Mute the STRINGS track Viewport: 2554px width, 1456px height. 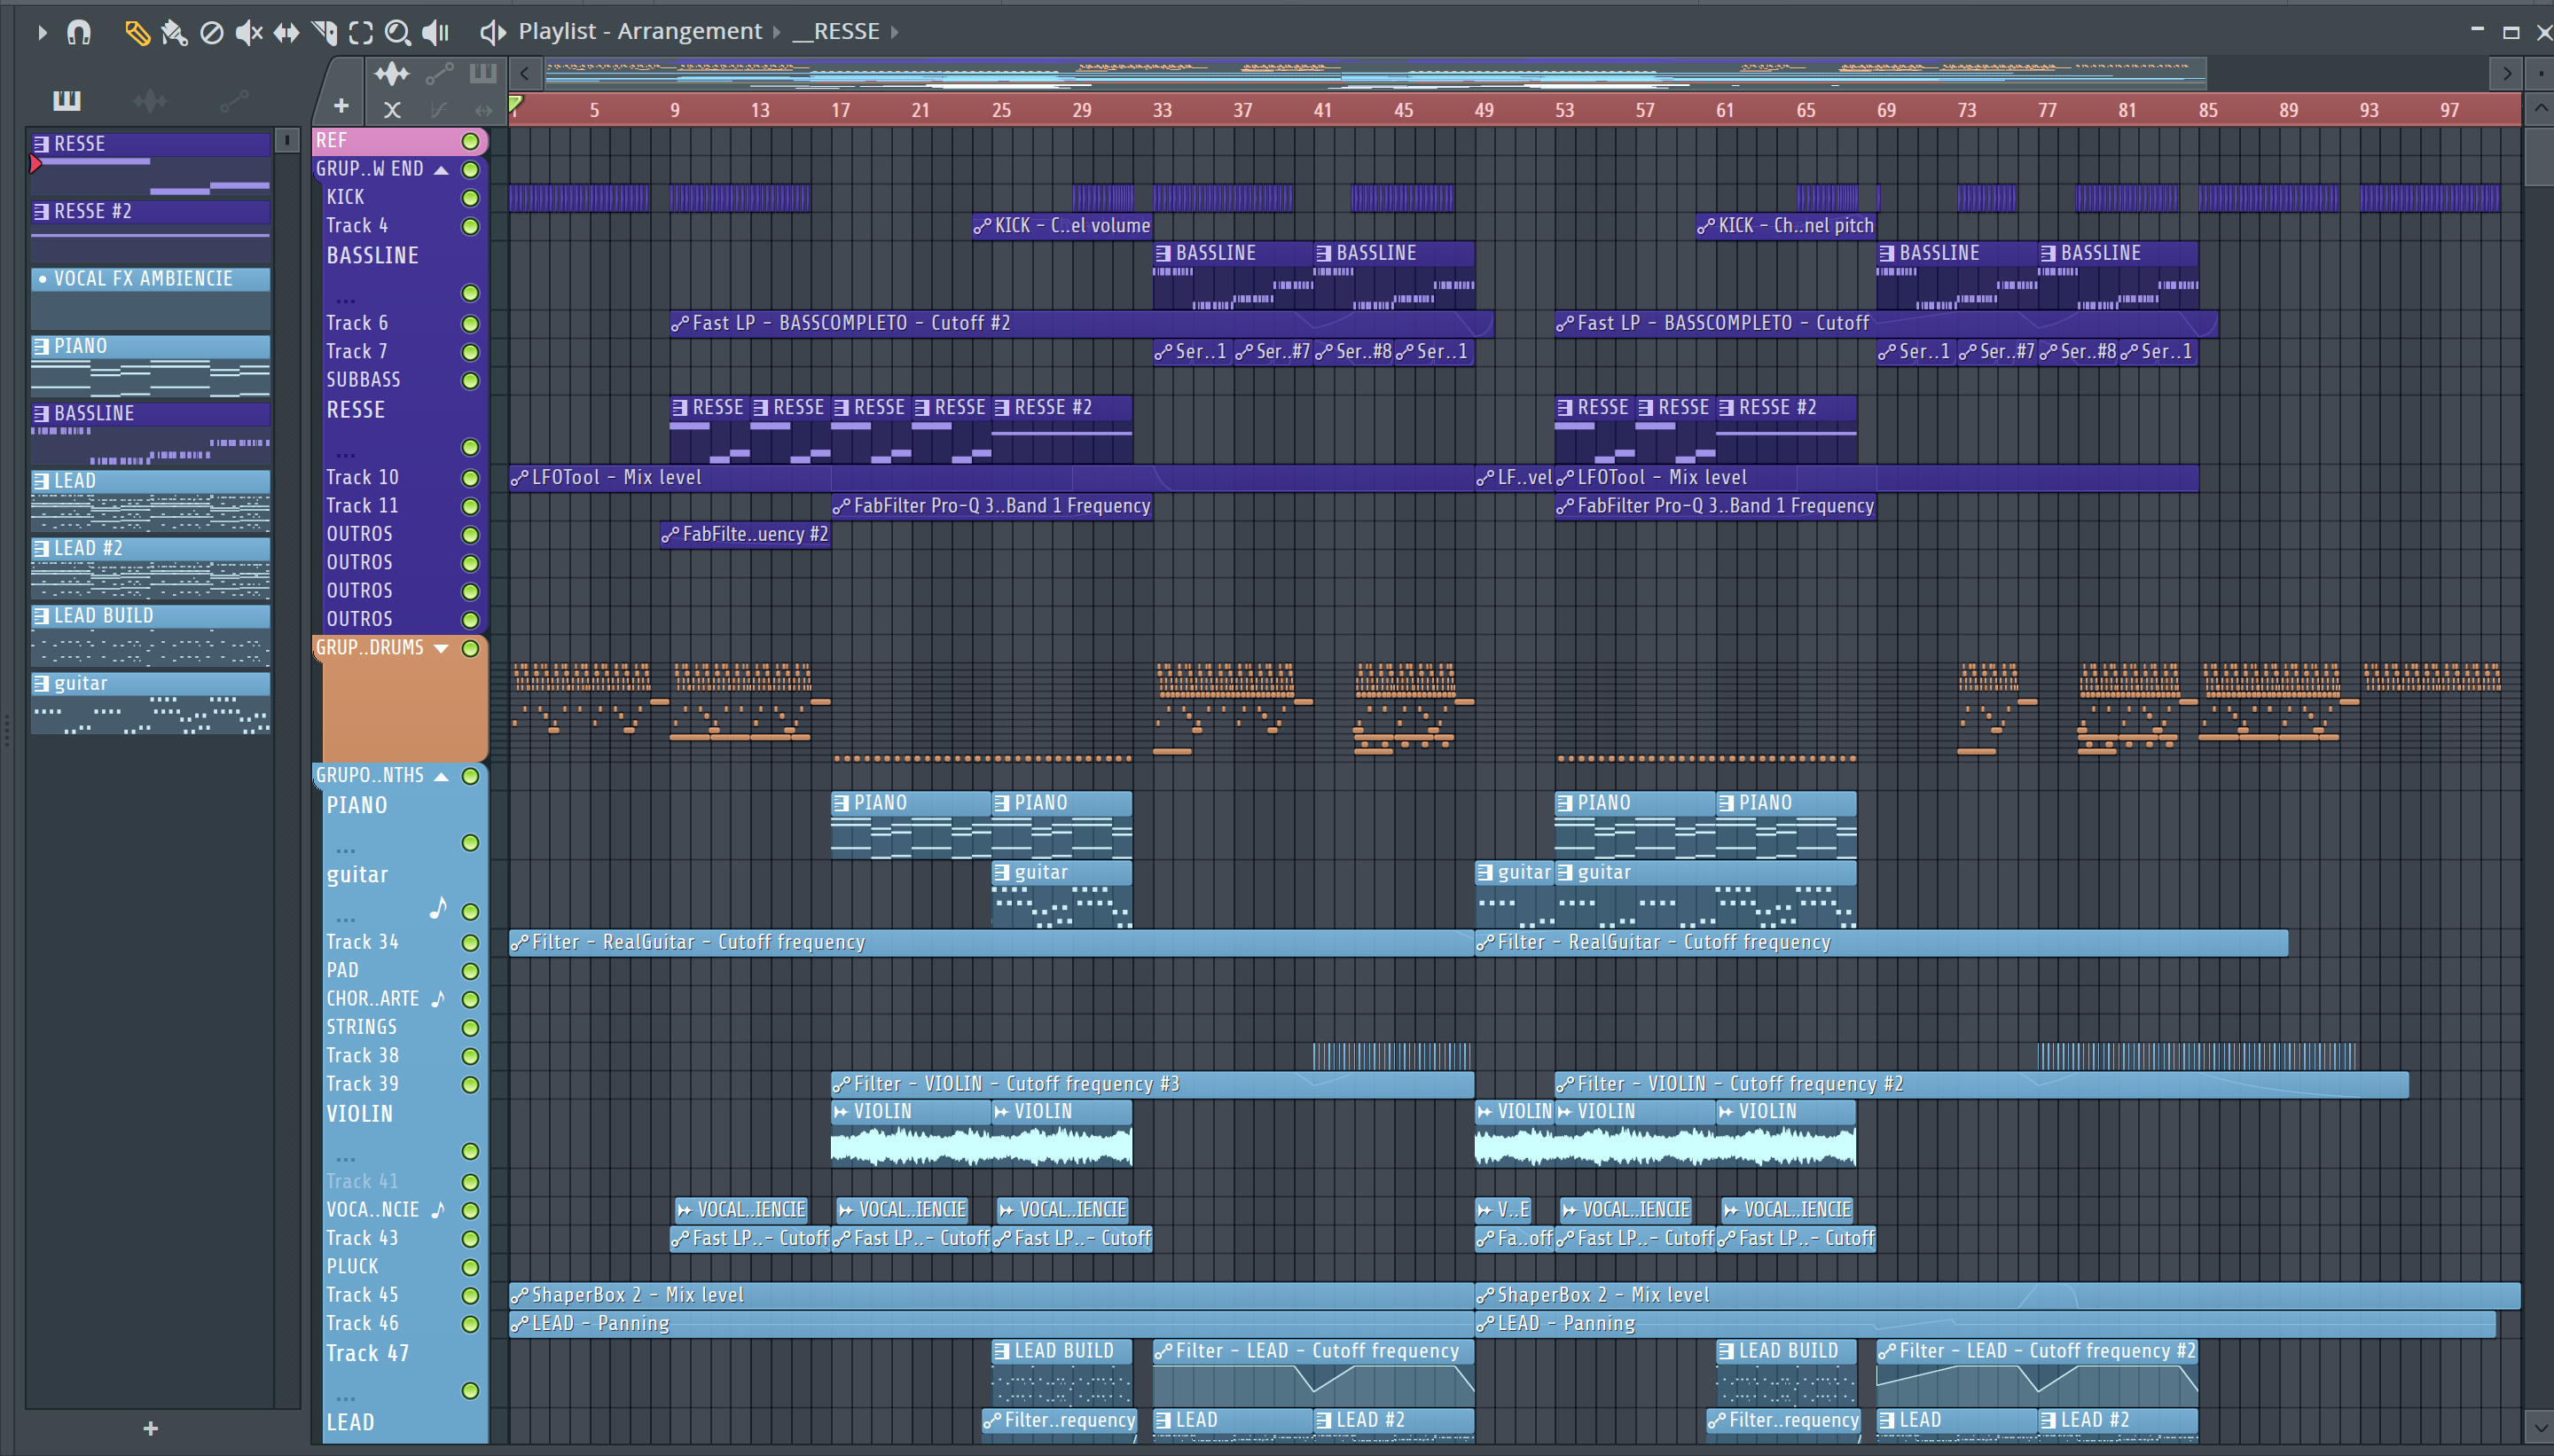470,1027
